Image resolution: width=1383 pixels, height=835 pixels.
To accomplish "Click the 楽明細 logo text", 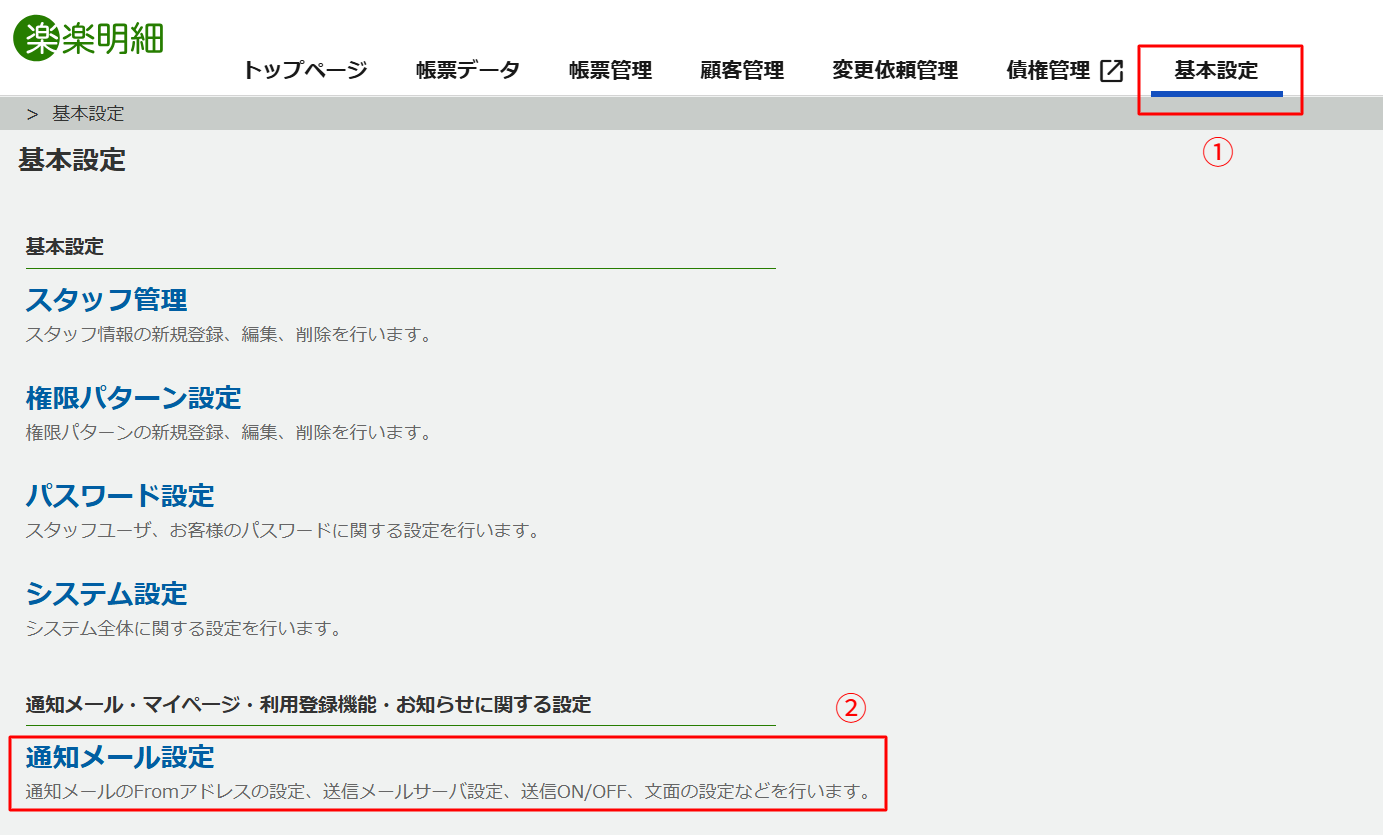I will 113,38.
